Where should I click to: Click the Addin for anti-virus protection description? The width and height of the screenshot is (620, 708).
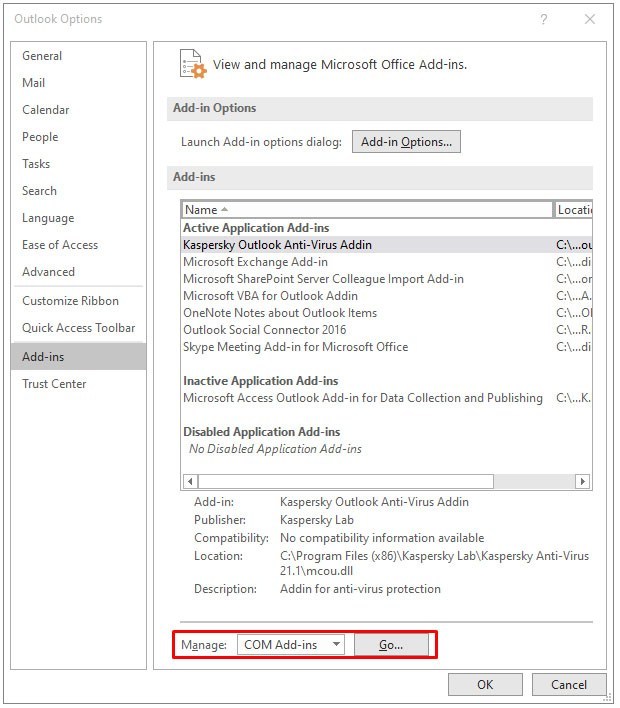click(x=360, y=589)
